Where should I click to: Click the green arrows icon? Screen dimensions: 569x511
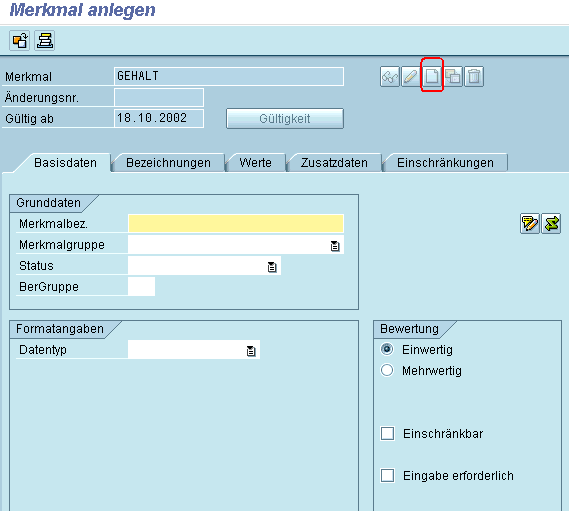click(551, 224)
